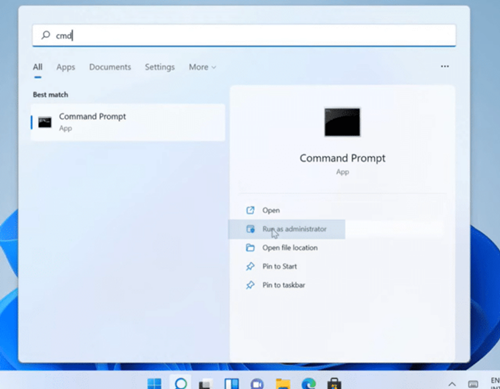
Task: Select Command Prompt best match result
Action: click(128, 122)
